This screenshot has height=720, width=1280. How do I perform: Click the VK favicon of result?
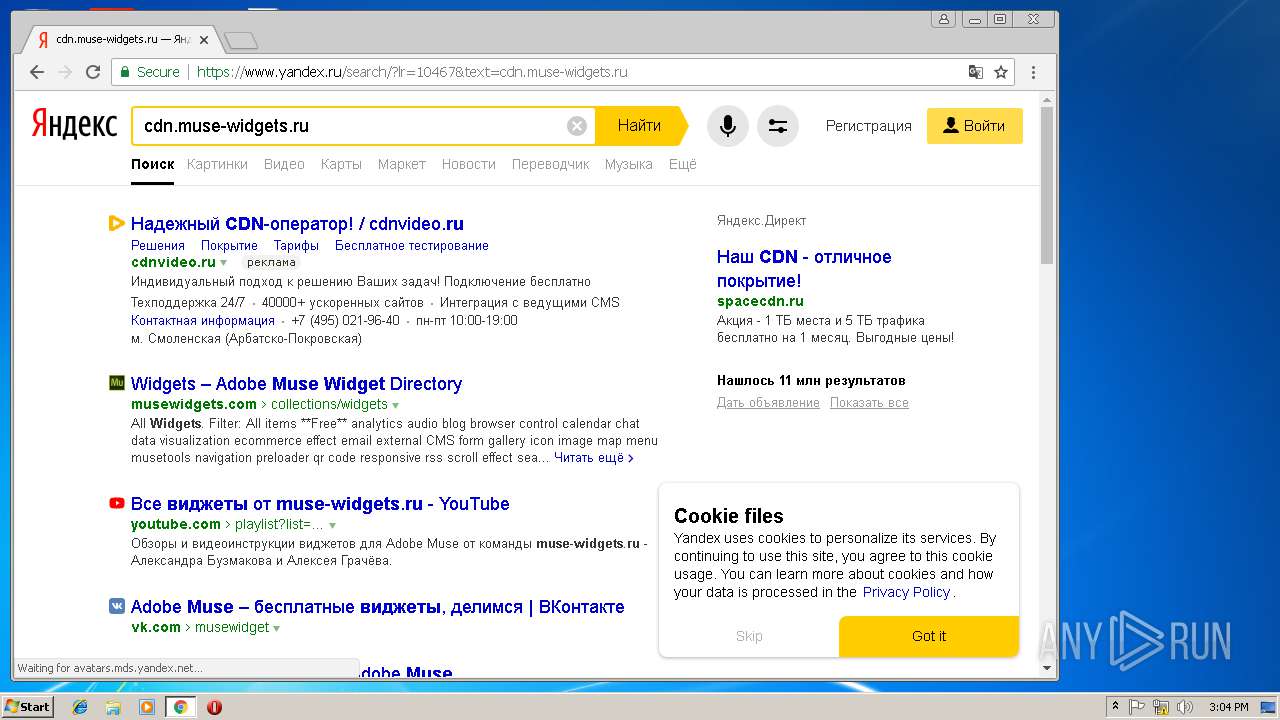(x=116, y=606)
